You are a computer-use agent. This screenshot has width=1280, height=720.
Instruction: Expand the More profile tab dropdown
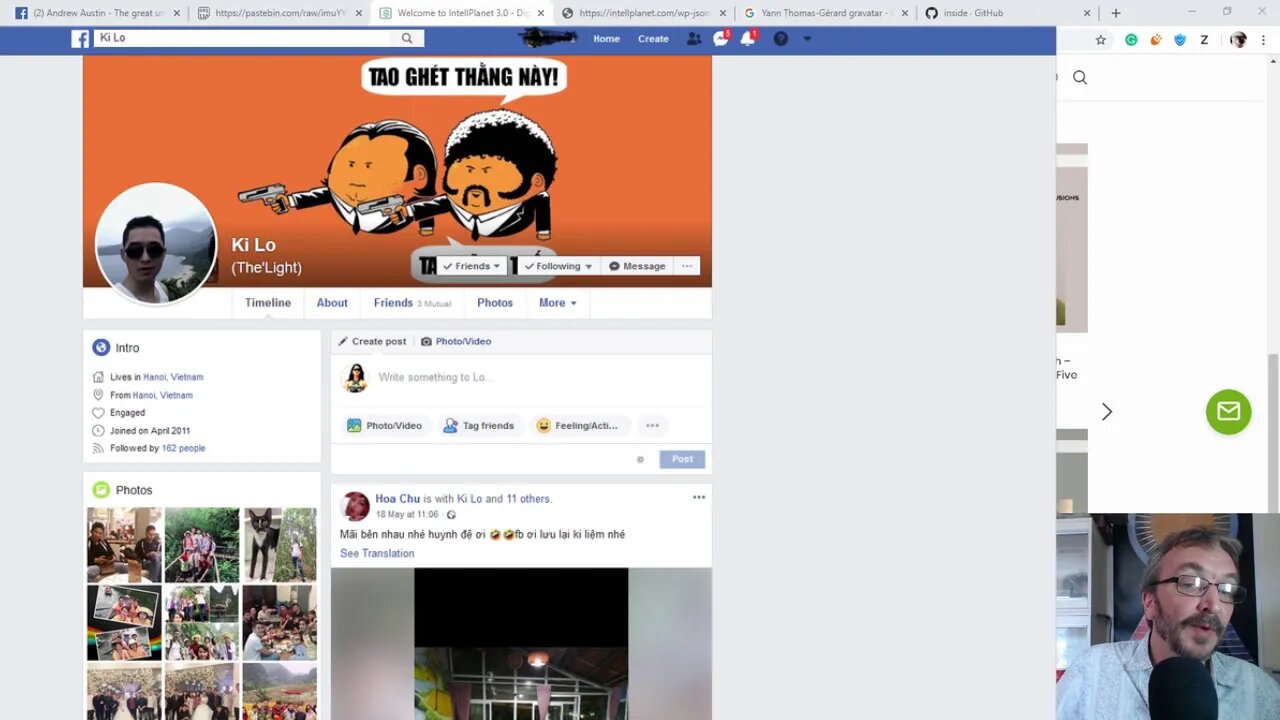557,303
